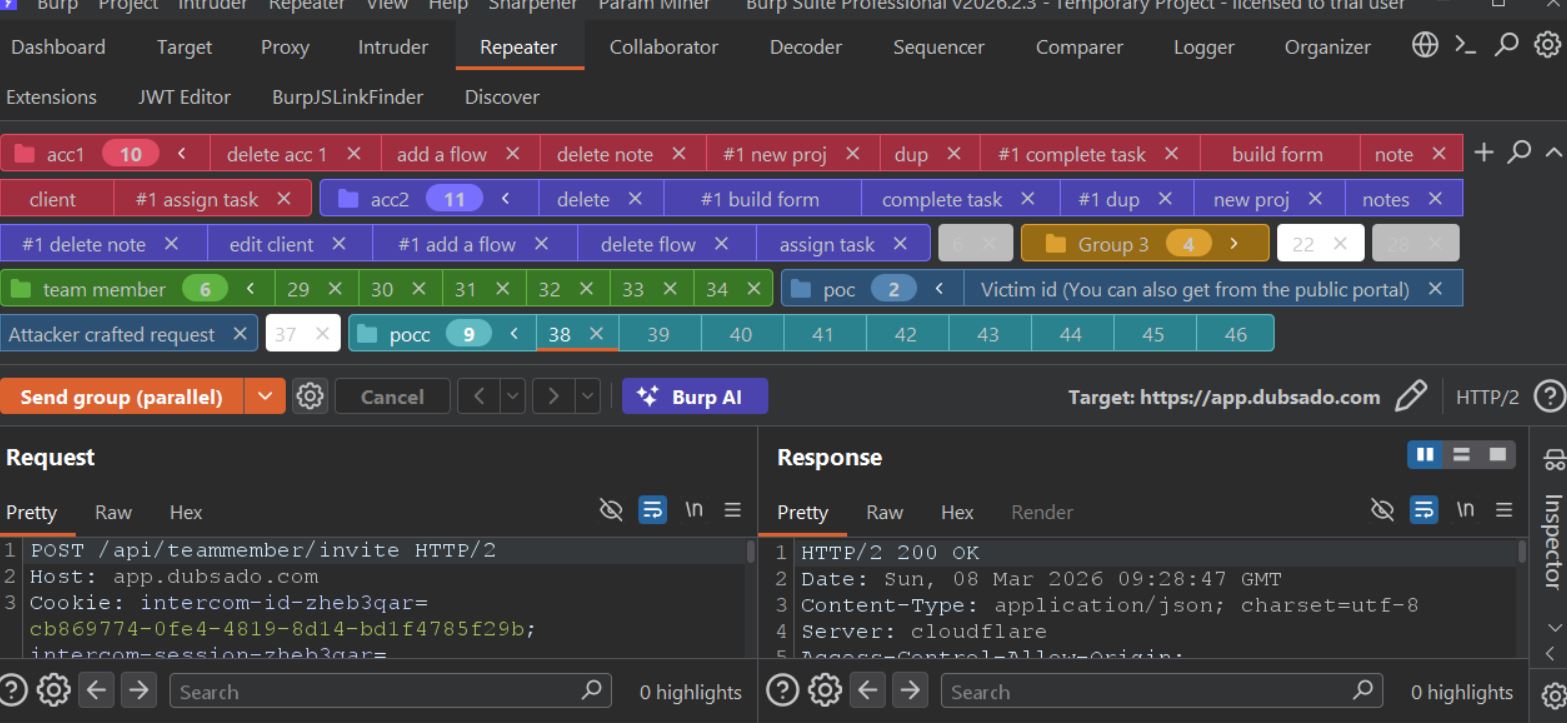Click Send group (parallel) button
1567x723 pixels.
(x=121, y=397)
